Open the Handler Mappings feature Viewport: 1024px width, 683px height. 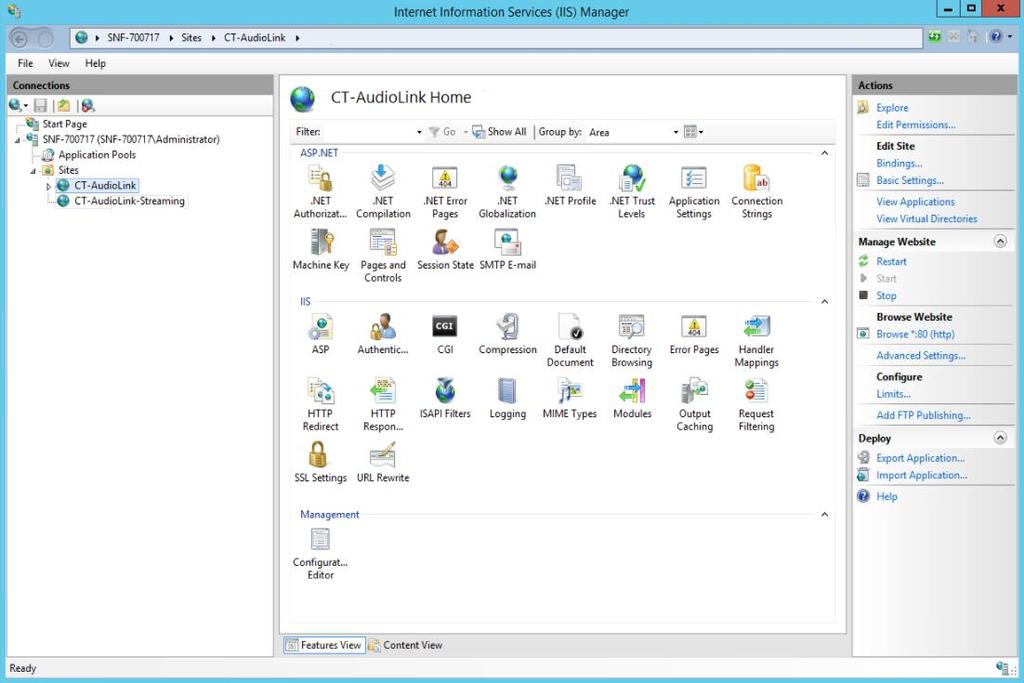[756, 340]
